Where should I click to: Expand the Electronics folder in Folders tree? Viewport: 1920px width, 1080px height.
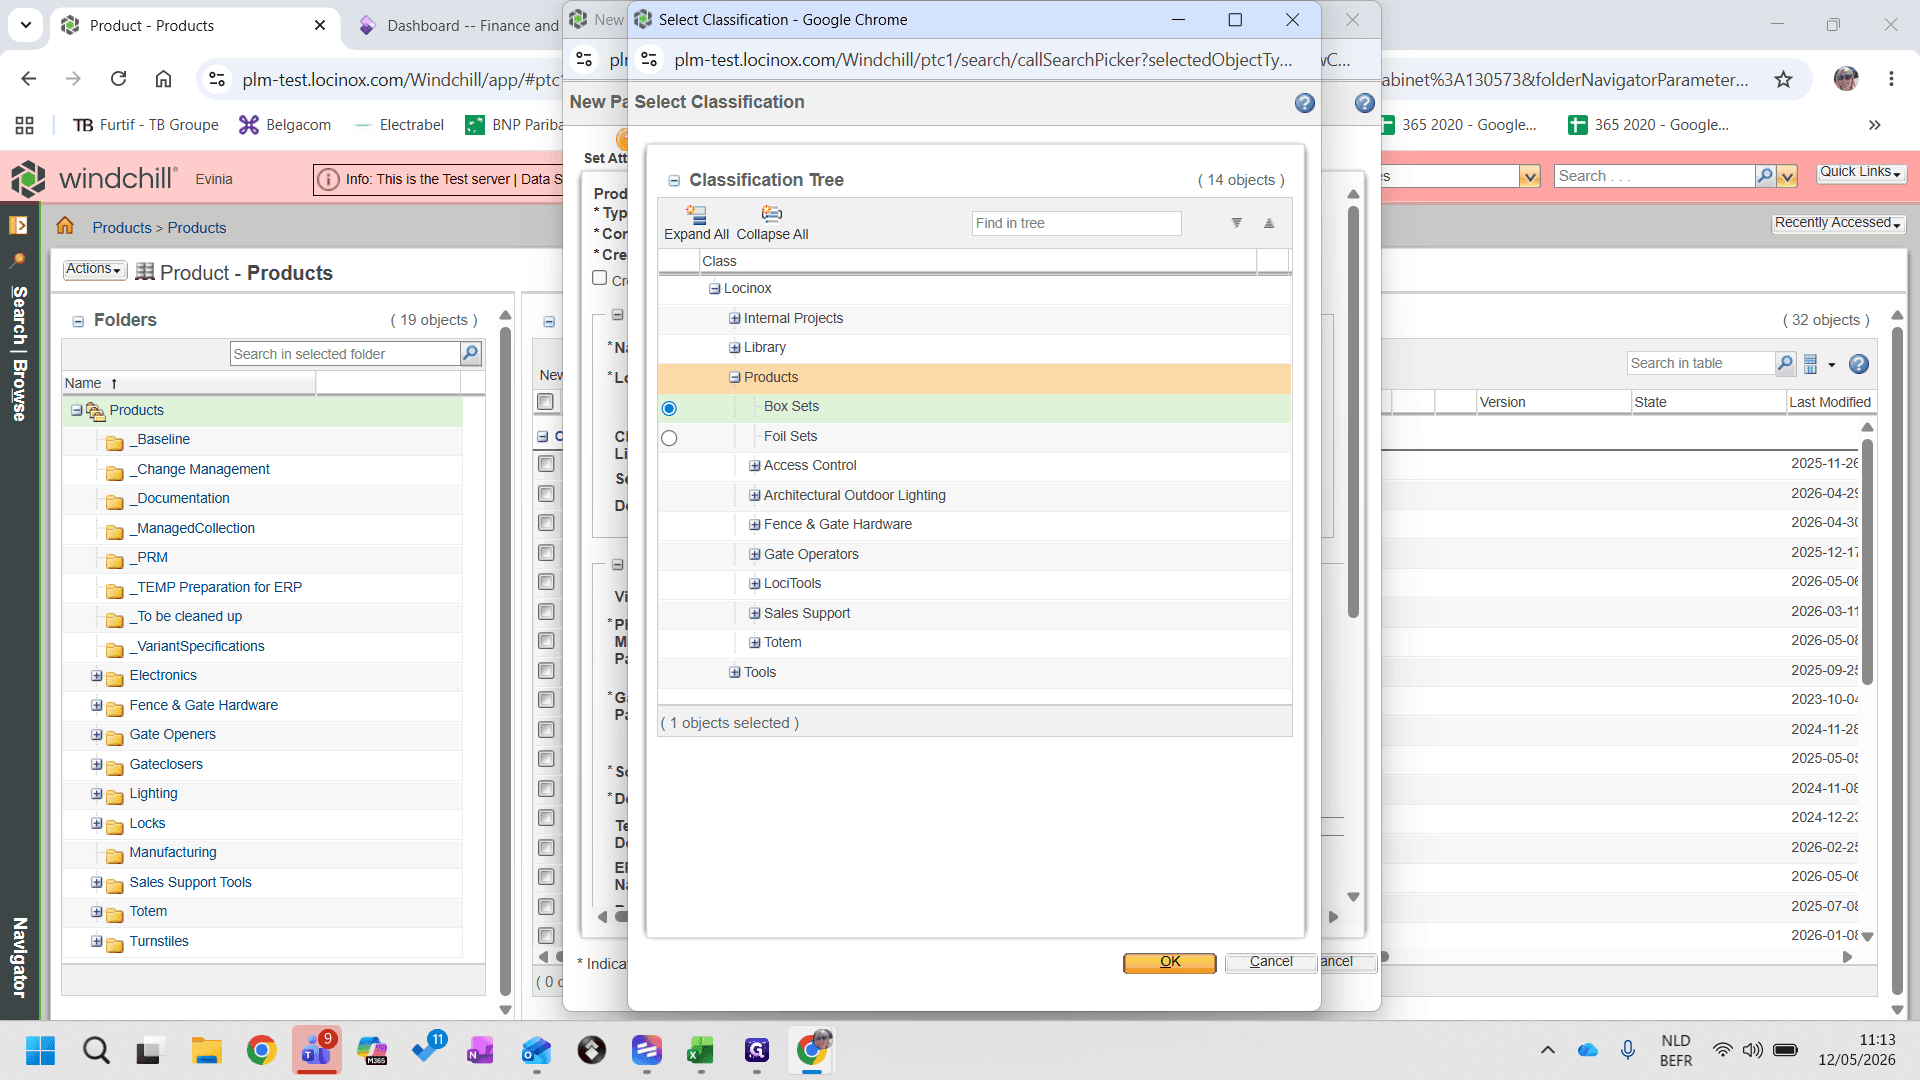pos(97,675)
